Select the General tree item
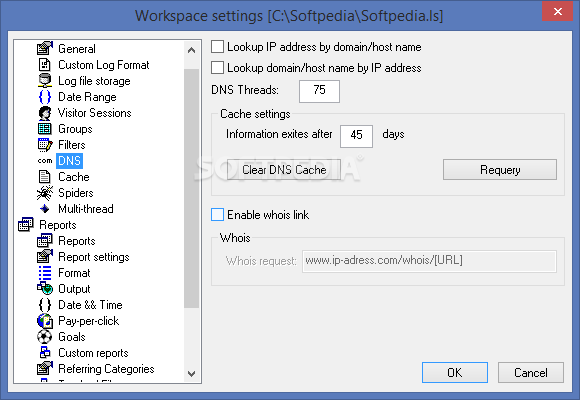 tap(77, 49)
